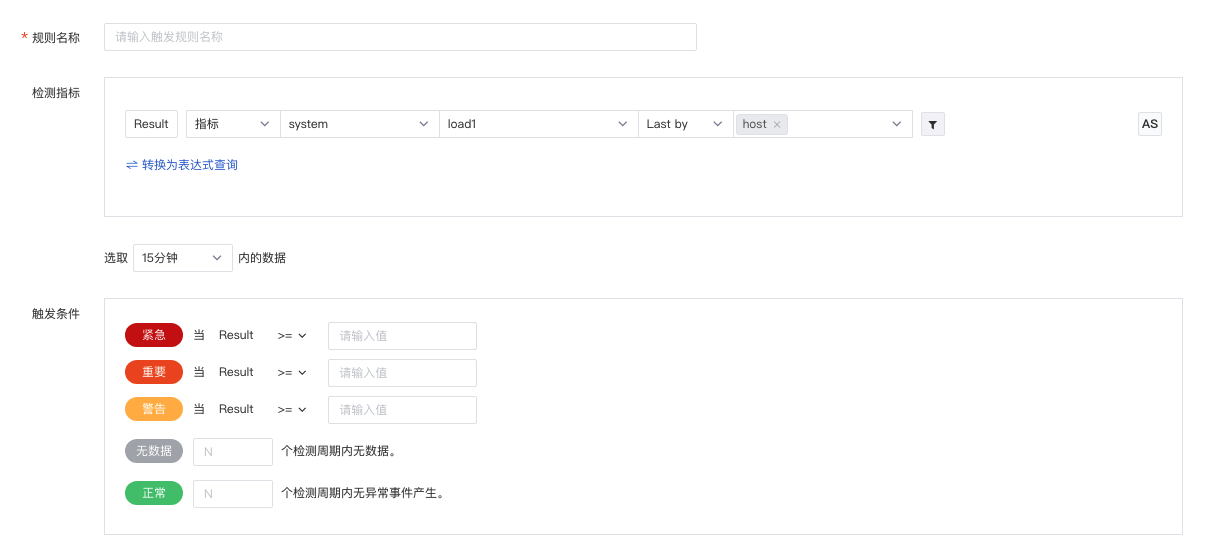
Task: Click the 无数据 N input field
Action: [233, 452]
